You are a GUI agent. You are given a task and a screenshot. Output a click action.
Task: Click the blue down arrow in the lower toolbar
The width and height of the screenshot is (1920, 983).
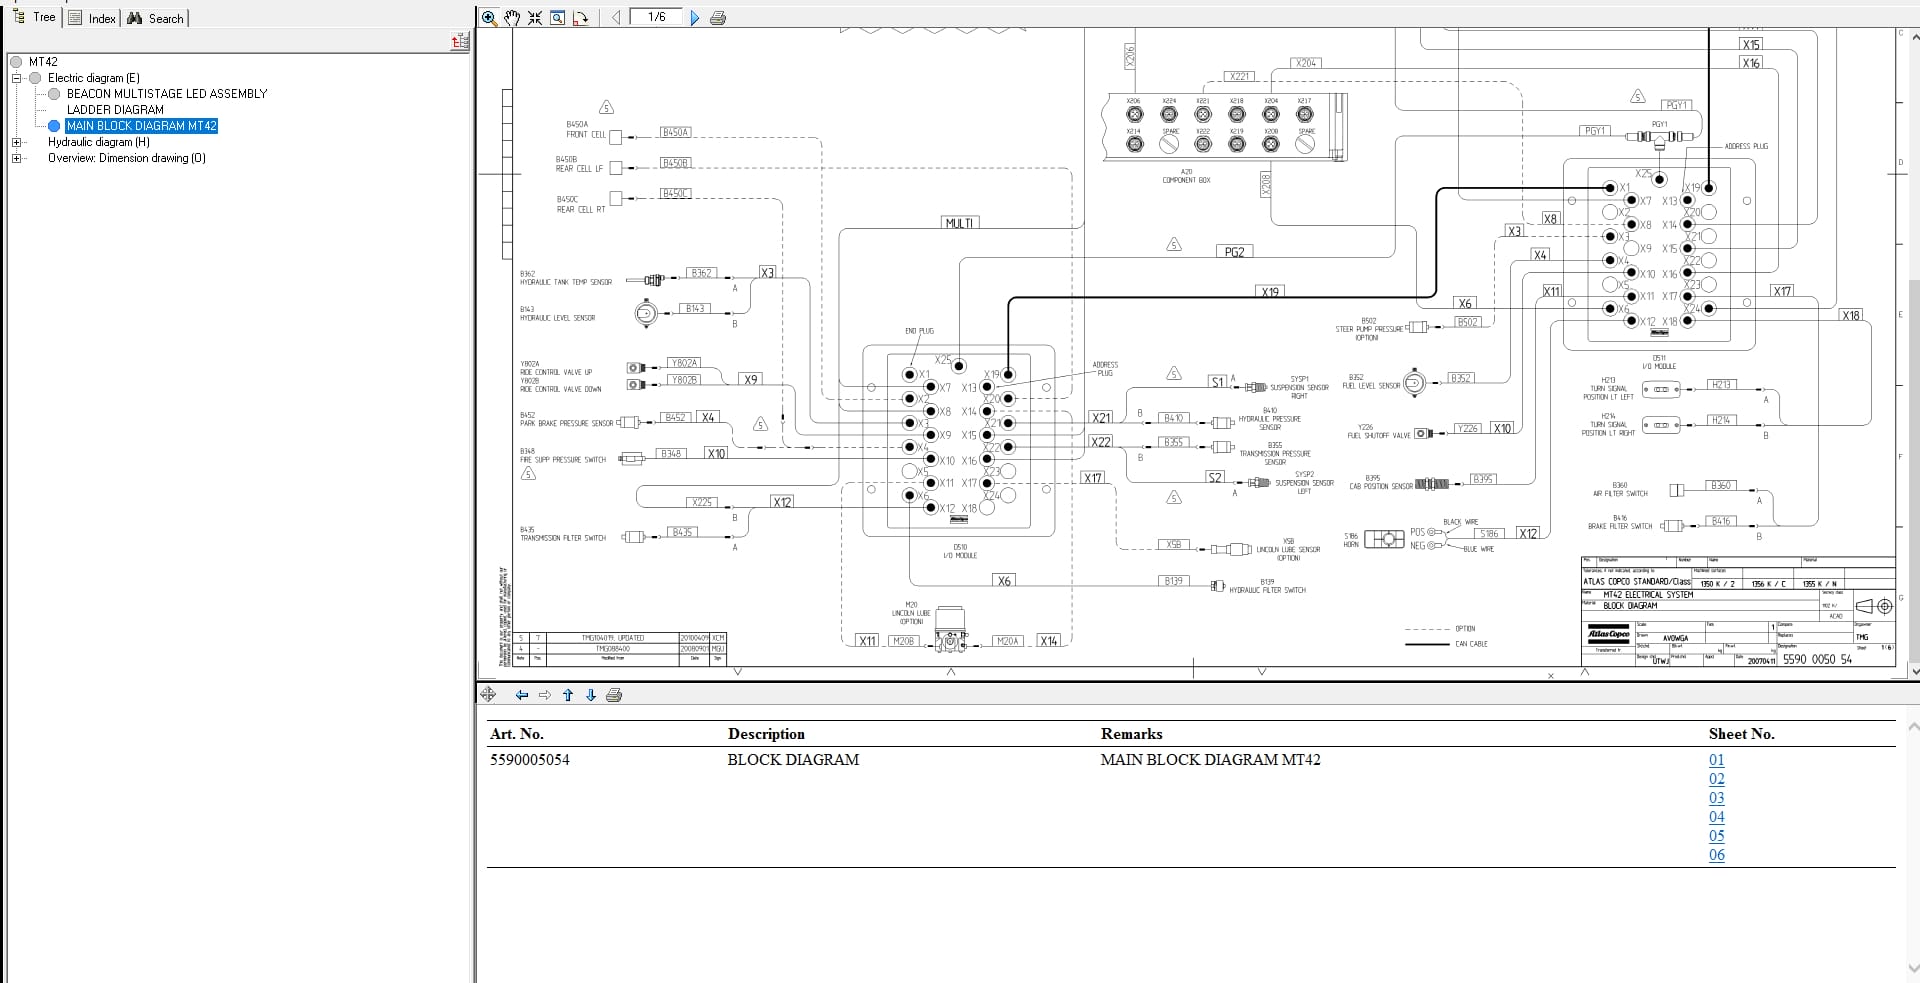coord(591,695)
